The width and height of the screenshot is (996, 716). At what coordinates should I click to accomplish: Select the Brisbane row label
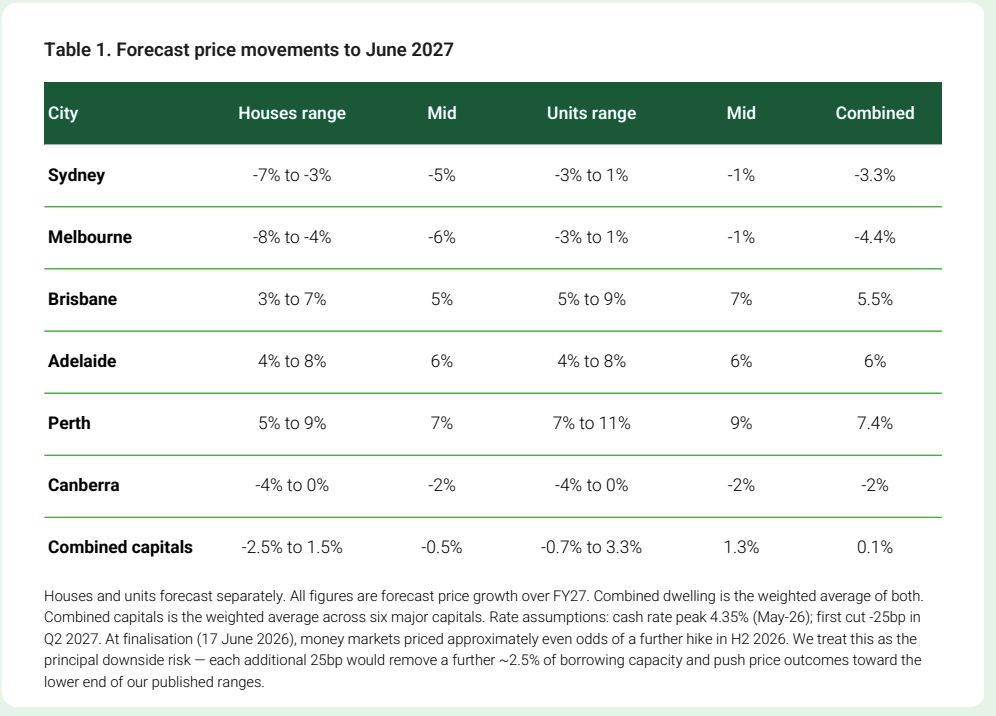click(82, 299)
